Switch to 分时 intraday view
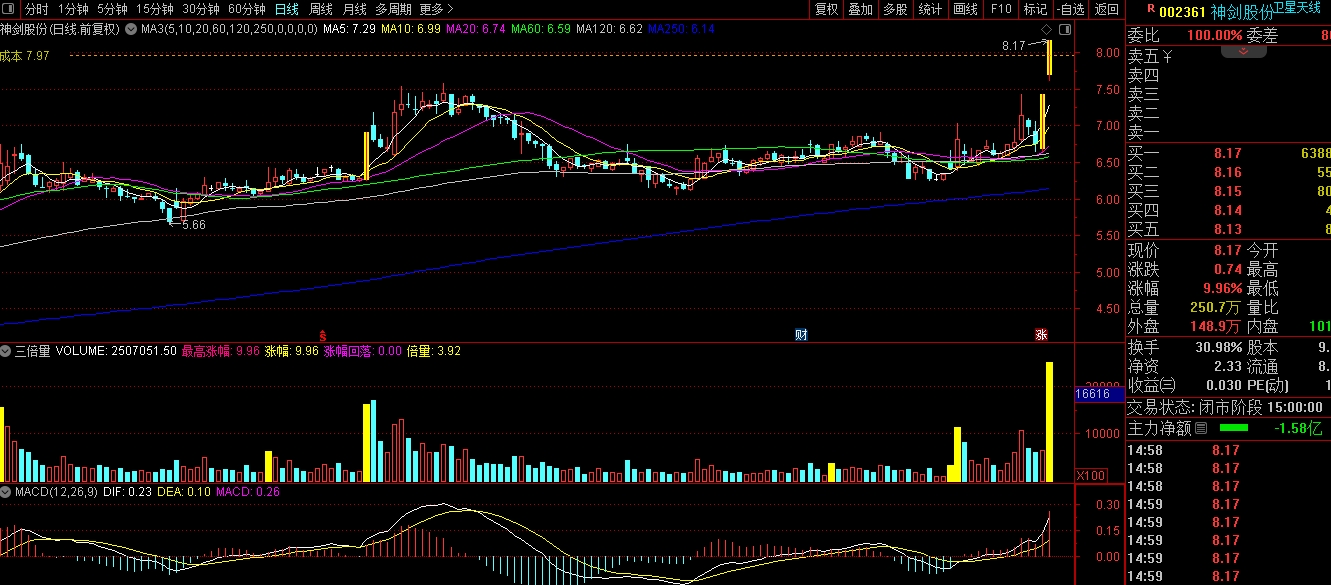Image resolution: width=1331 pixels, height=585 pixels. coord(36,9)
